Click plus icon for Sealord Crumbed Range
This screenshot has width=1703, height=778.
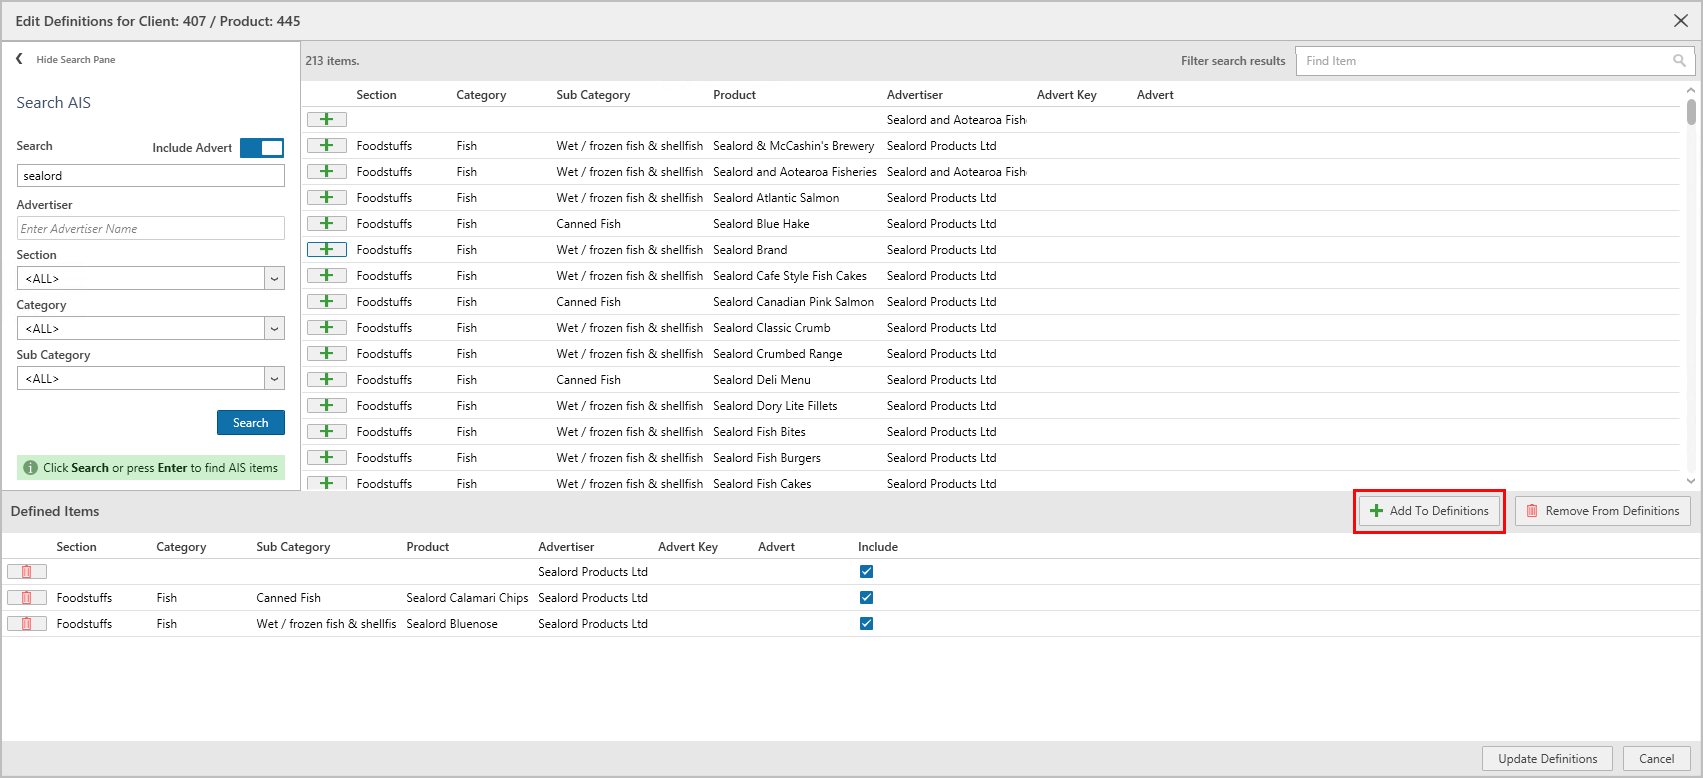(x=326, y=354)
